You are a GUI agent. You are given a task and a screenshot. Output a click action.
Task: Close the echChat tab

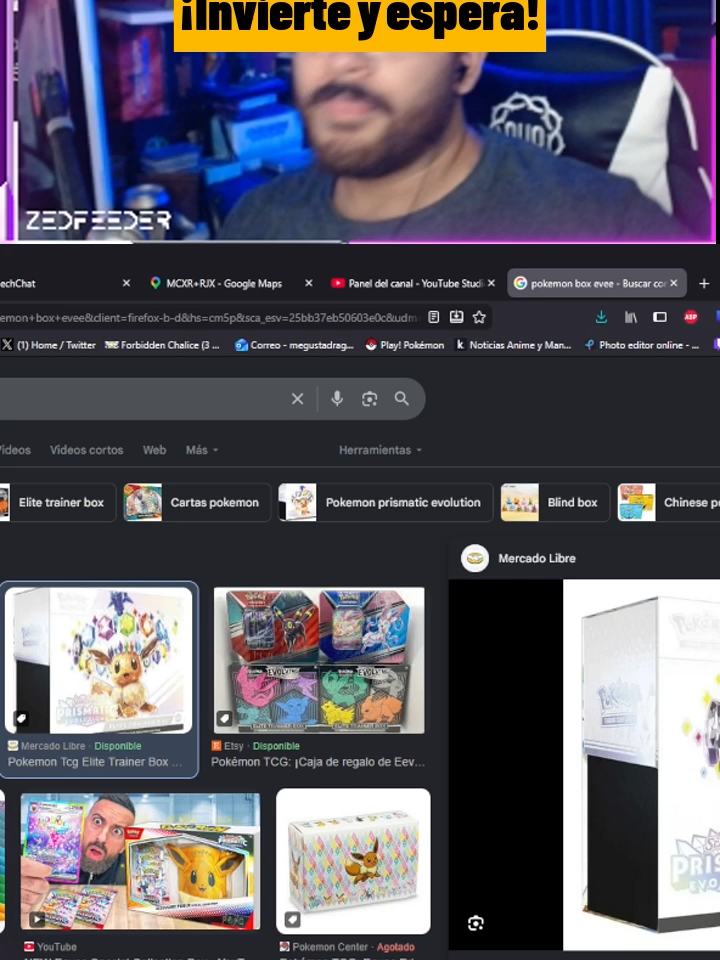click(126, 283)
